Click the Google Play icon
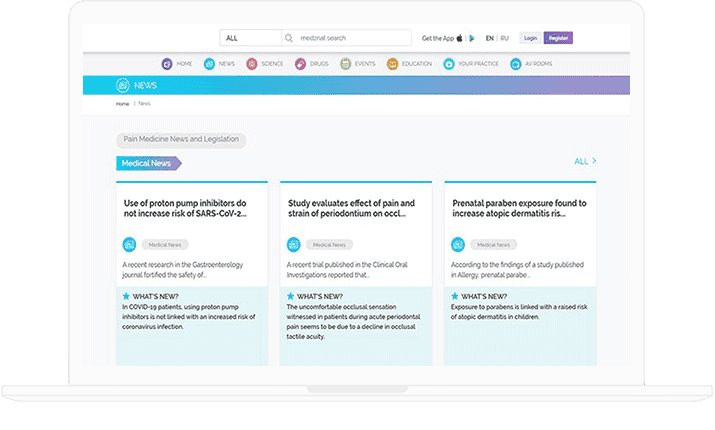This screenshot has height=430, width=715. click(x=472, y=38)
